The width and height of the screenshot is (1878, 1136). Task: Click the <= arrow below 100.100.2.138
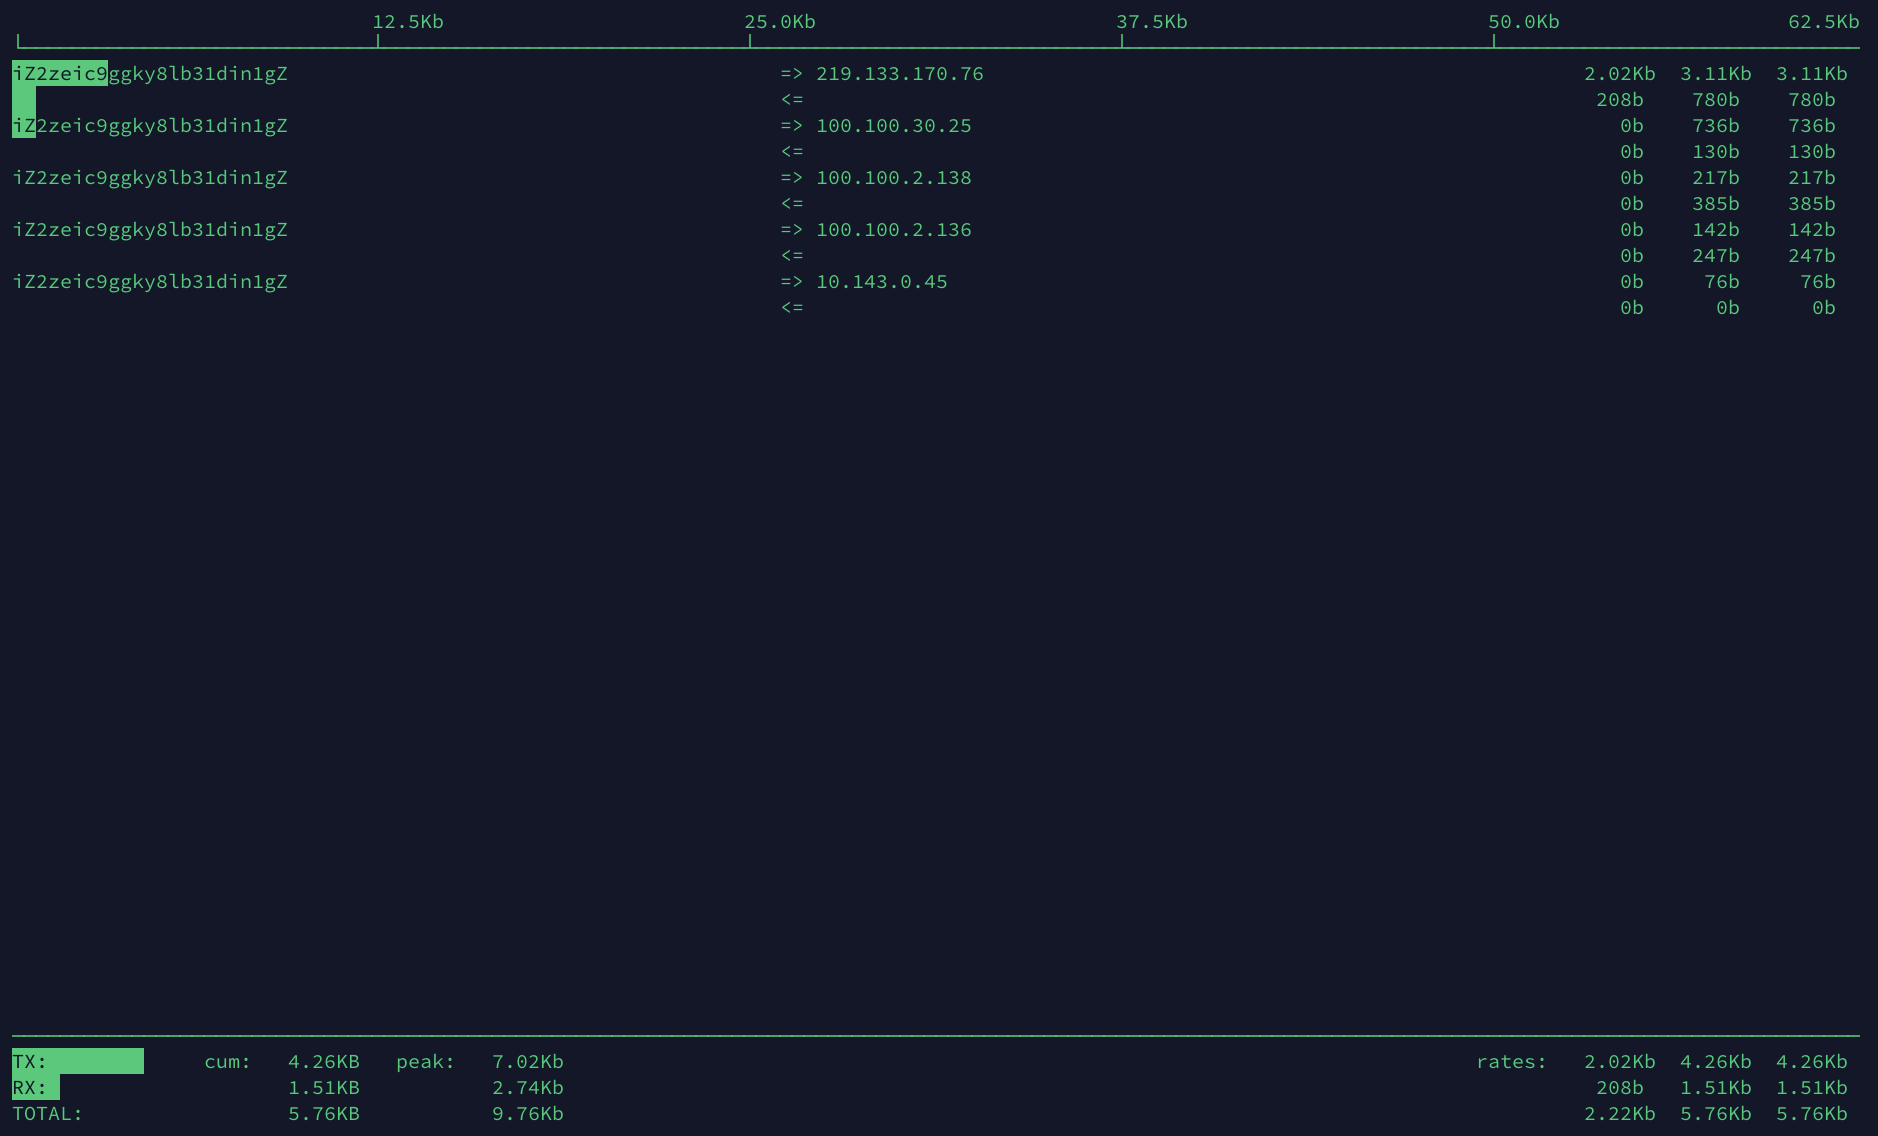tap(792, 204)
